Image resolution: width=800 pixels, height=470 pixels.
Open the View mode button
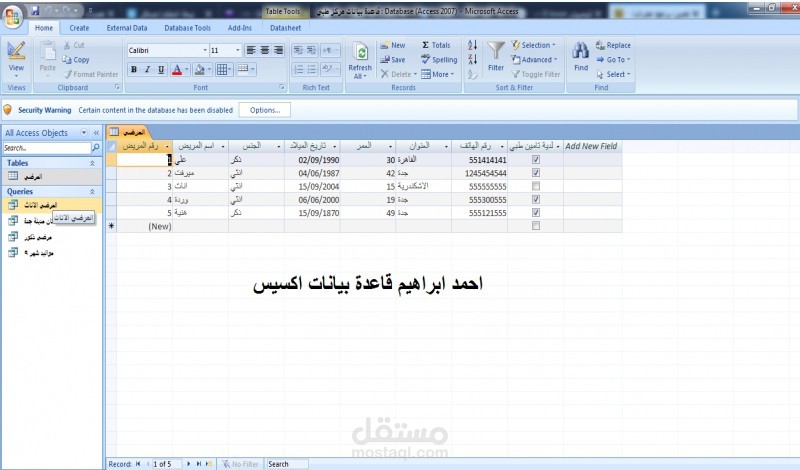click(x=16, y=60)
